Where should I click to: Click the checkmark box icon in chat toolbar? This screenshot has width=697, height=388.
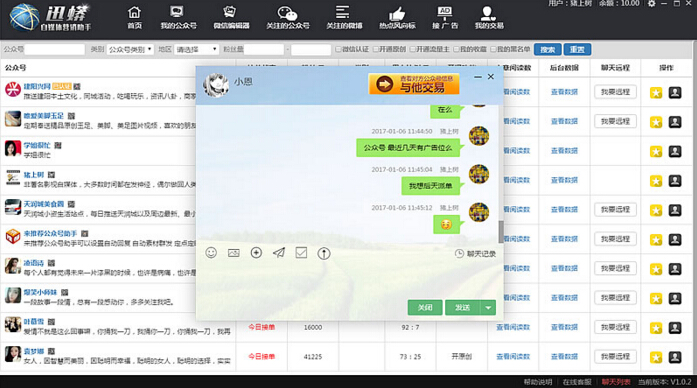coord(301,253)
